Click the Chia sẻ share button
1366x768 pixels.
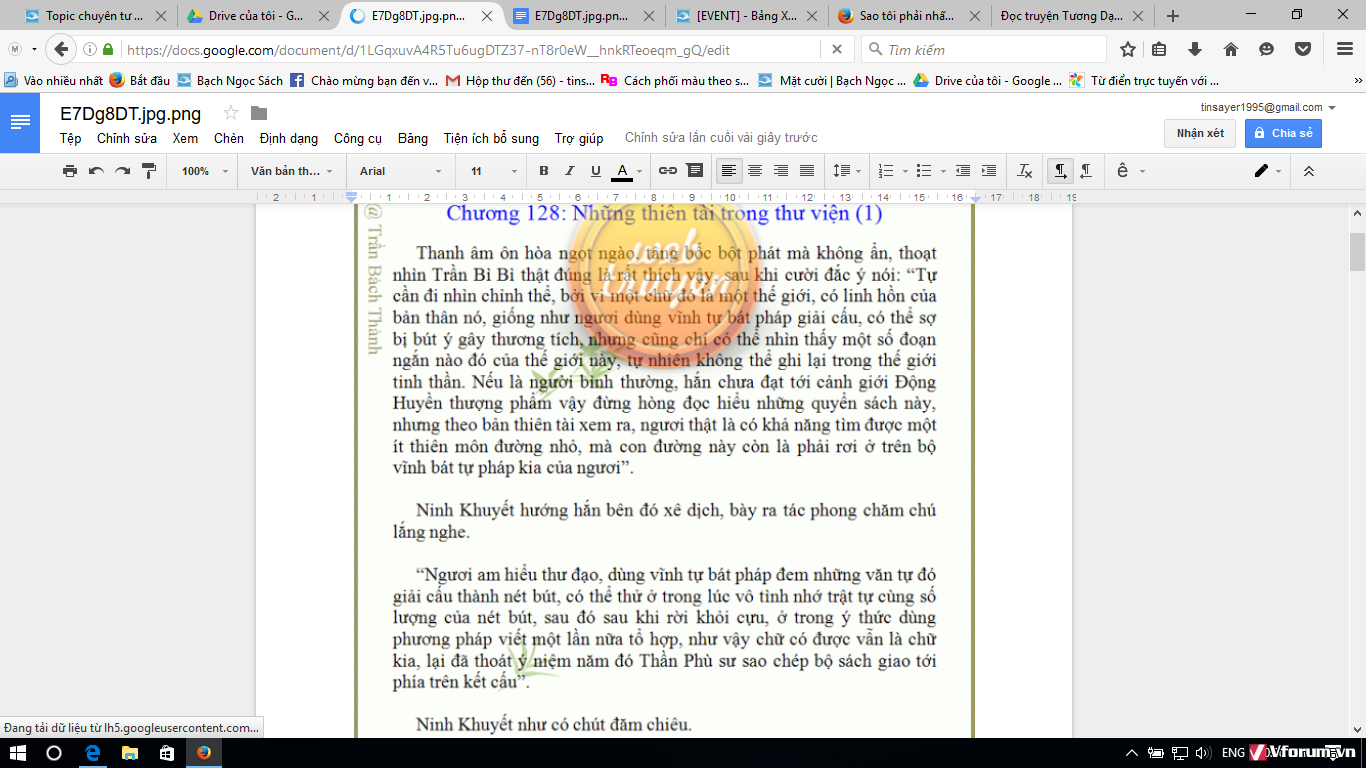point(1283,133)
